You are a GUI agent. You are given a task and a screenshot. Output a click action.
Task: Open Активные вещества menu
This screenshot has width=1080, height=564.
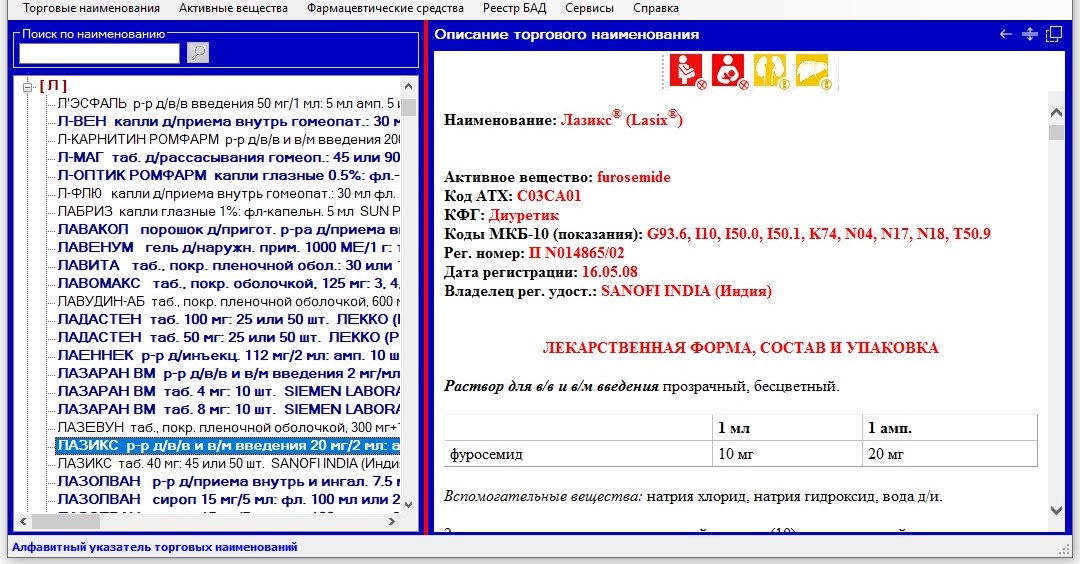[x=233, y=8]
